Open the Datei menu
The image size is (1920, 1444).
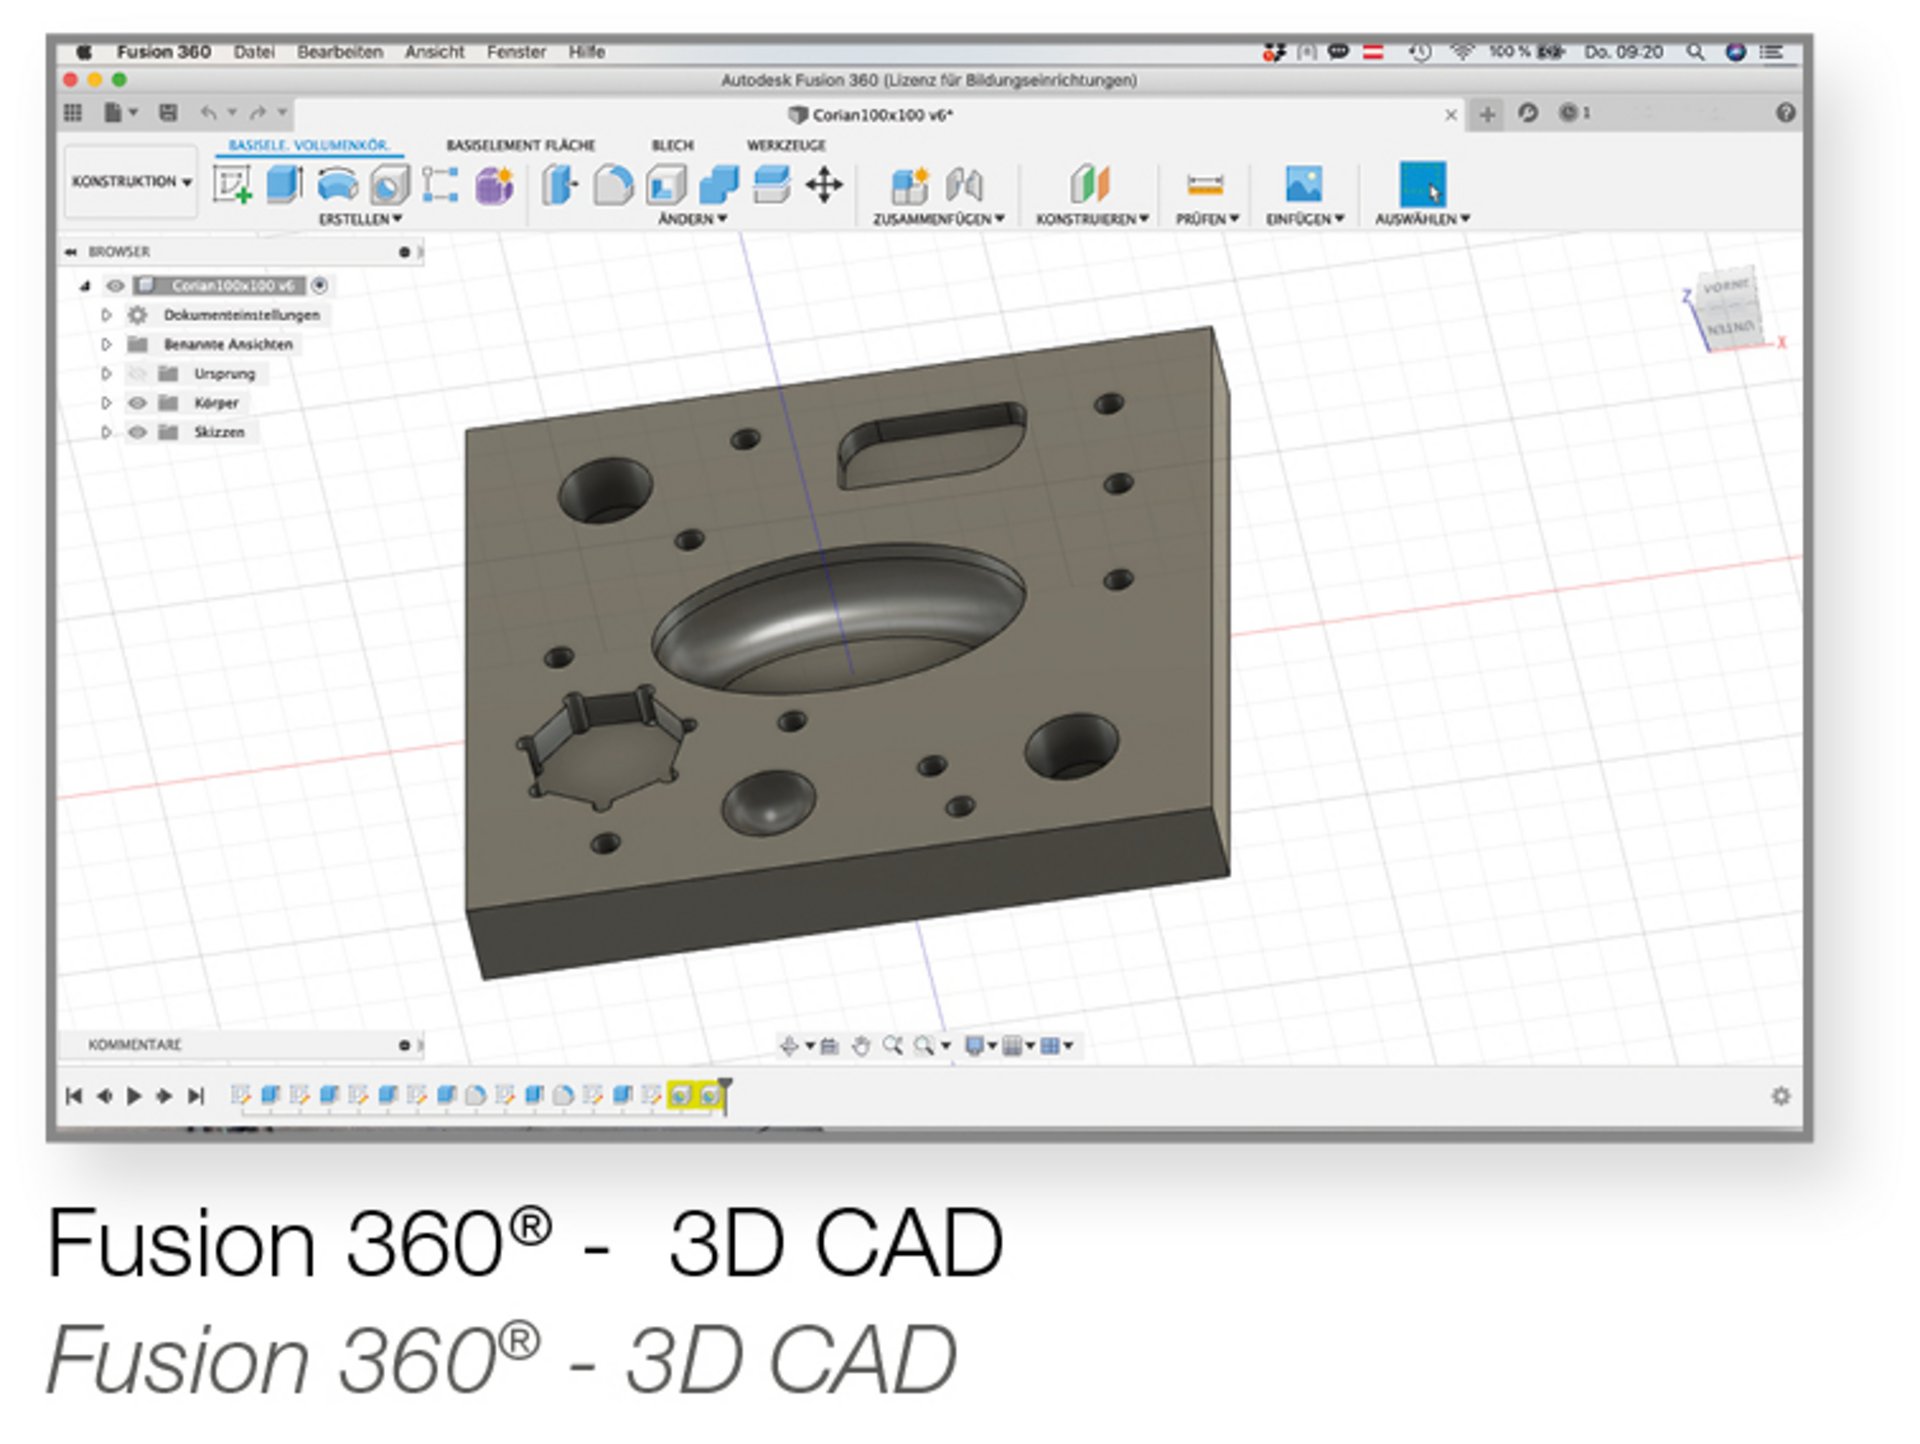pos(254,52)
